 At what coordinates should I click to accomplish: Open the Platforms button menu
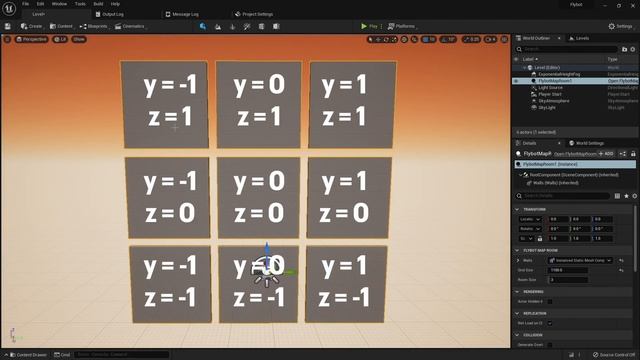point(402,27)
